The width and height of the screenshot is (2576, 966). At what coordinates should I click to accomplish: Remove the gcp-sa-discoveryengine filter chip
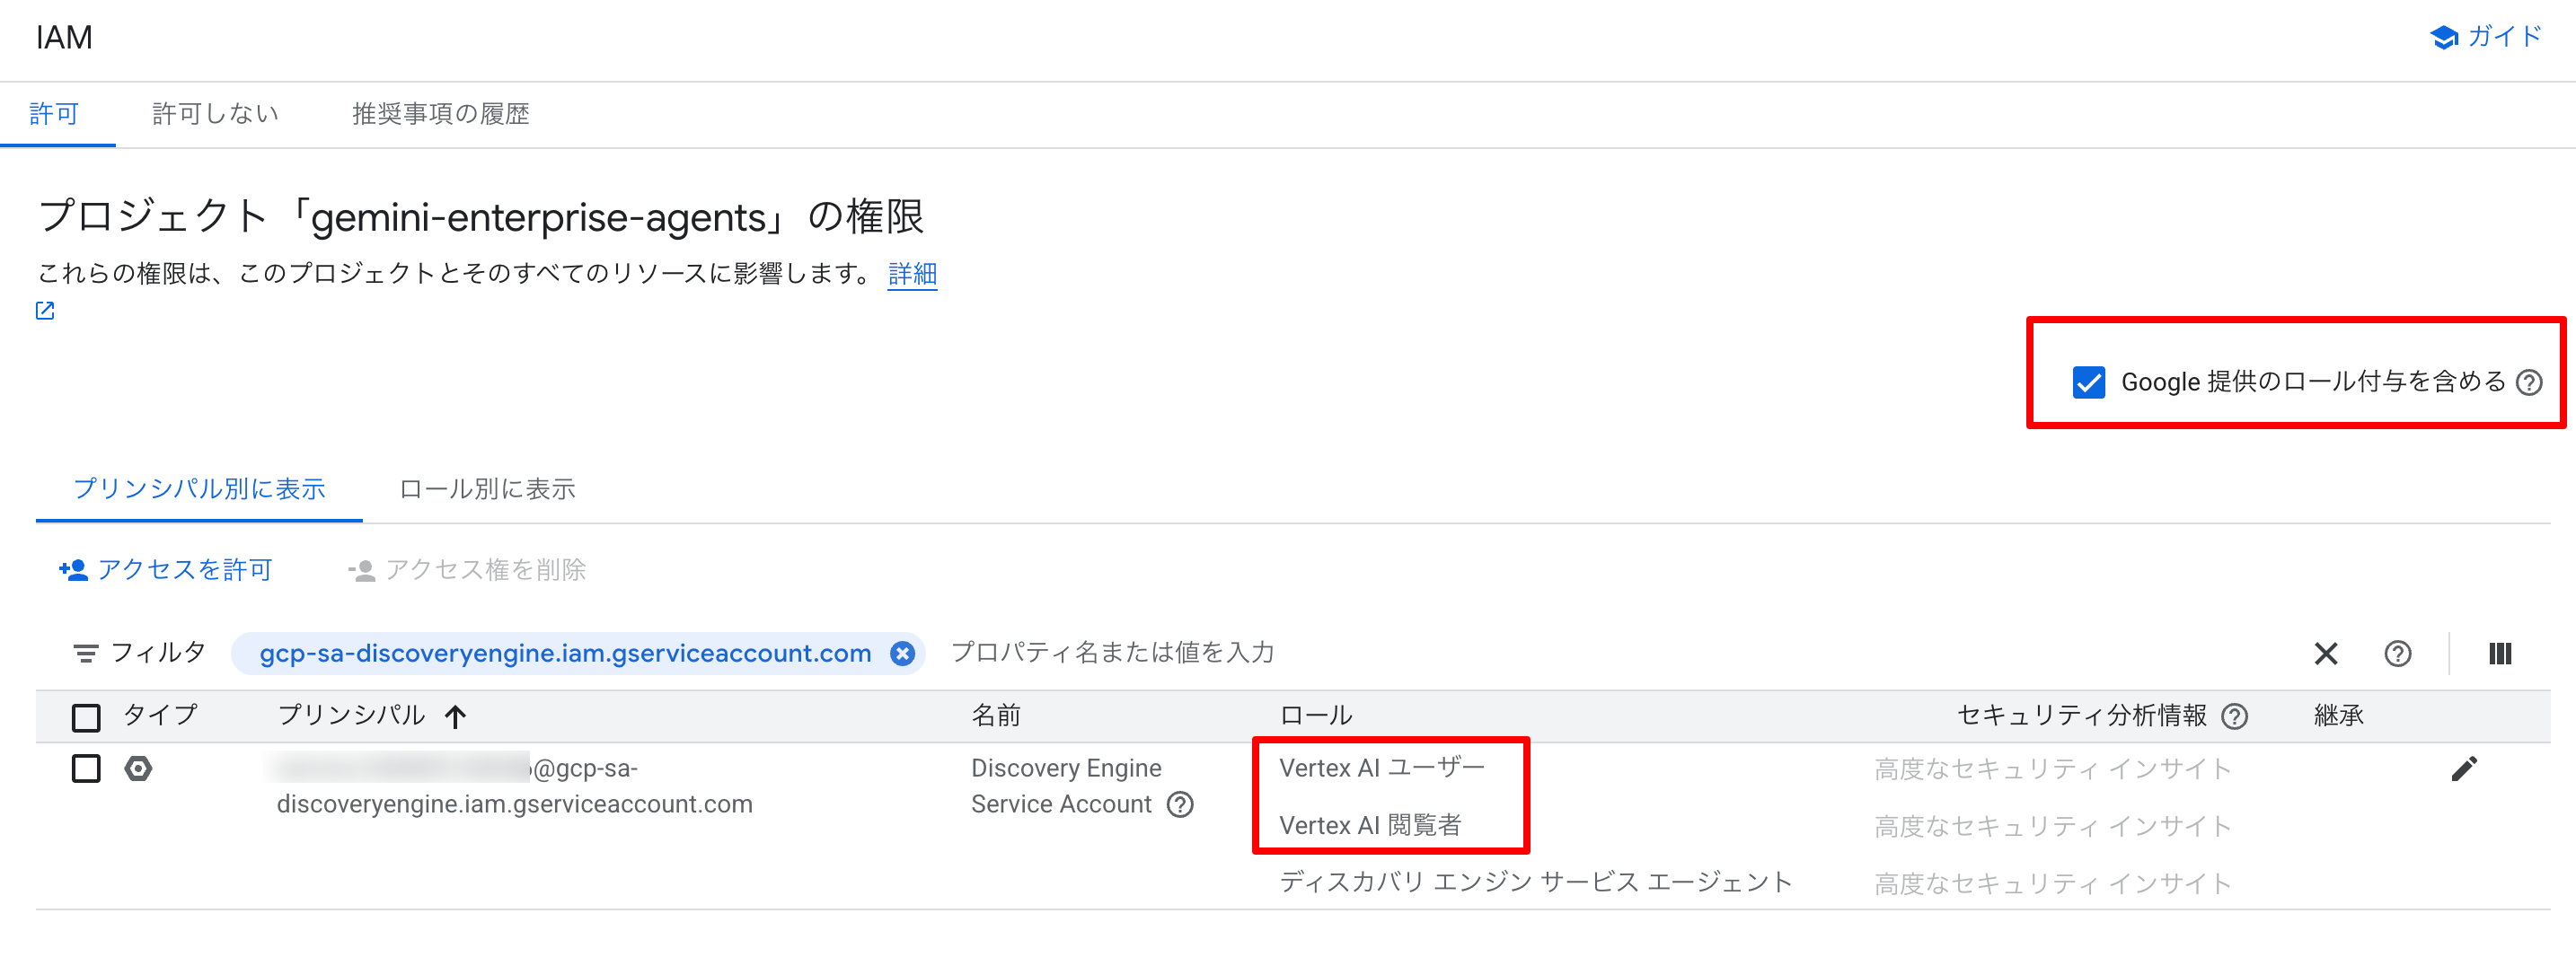pos(902,653)
